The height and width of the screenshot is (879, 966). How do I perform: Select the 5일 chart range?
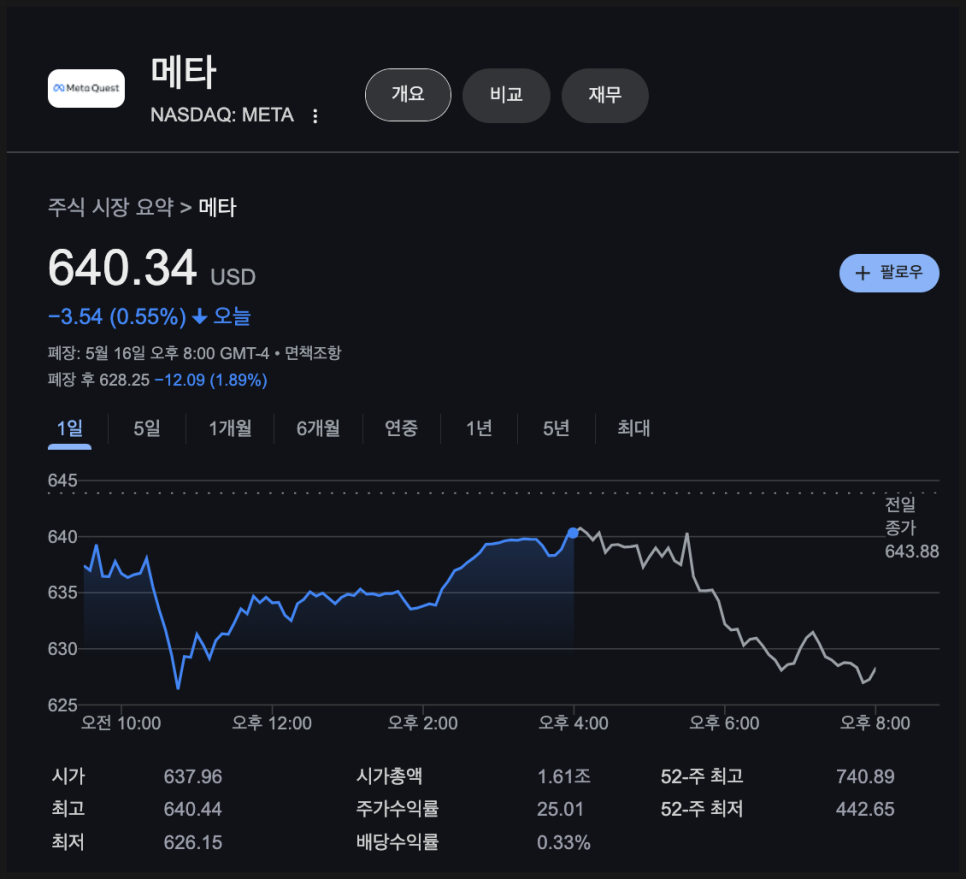click(147, 428)
